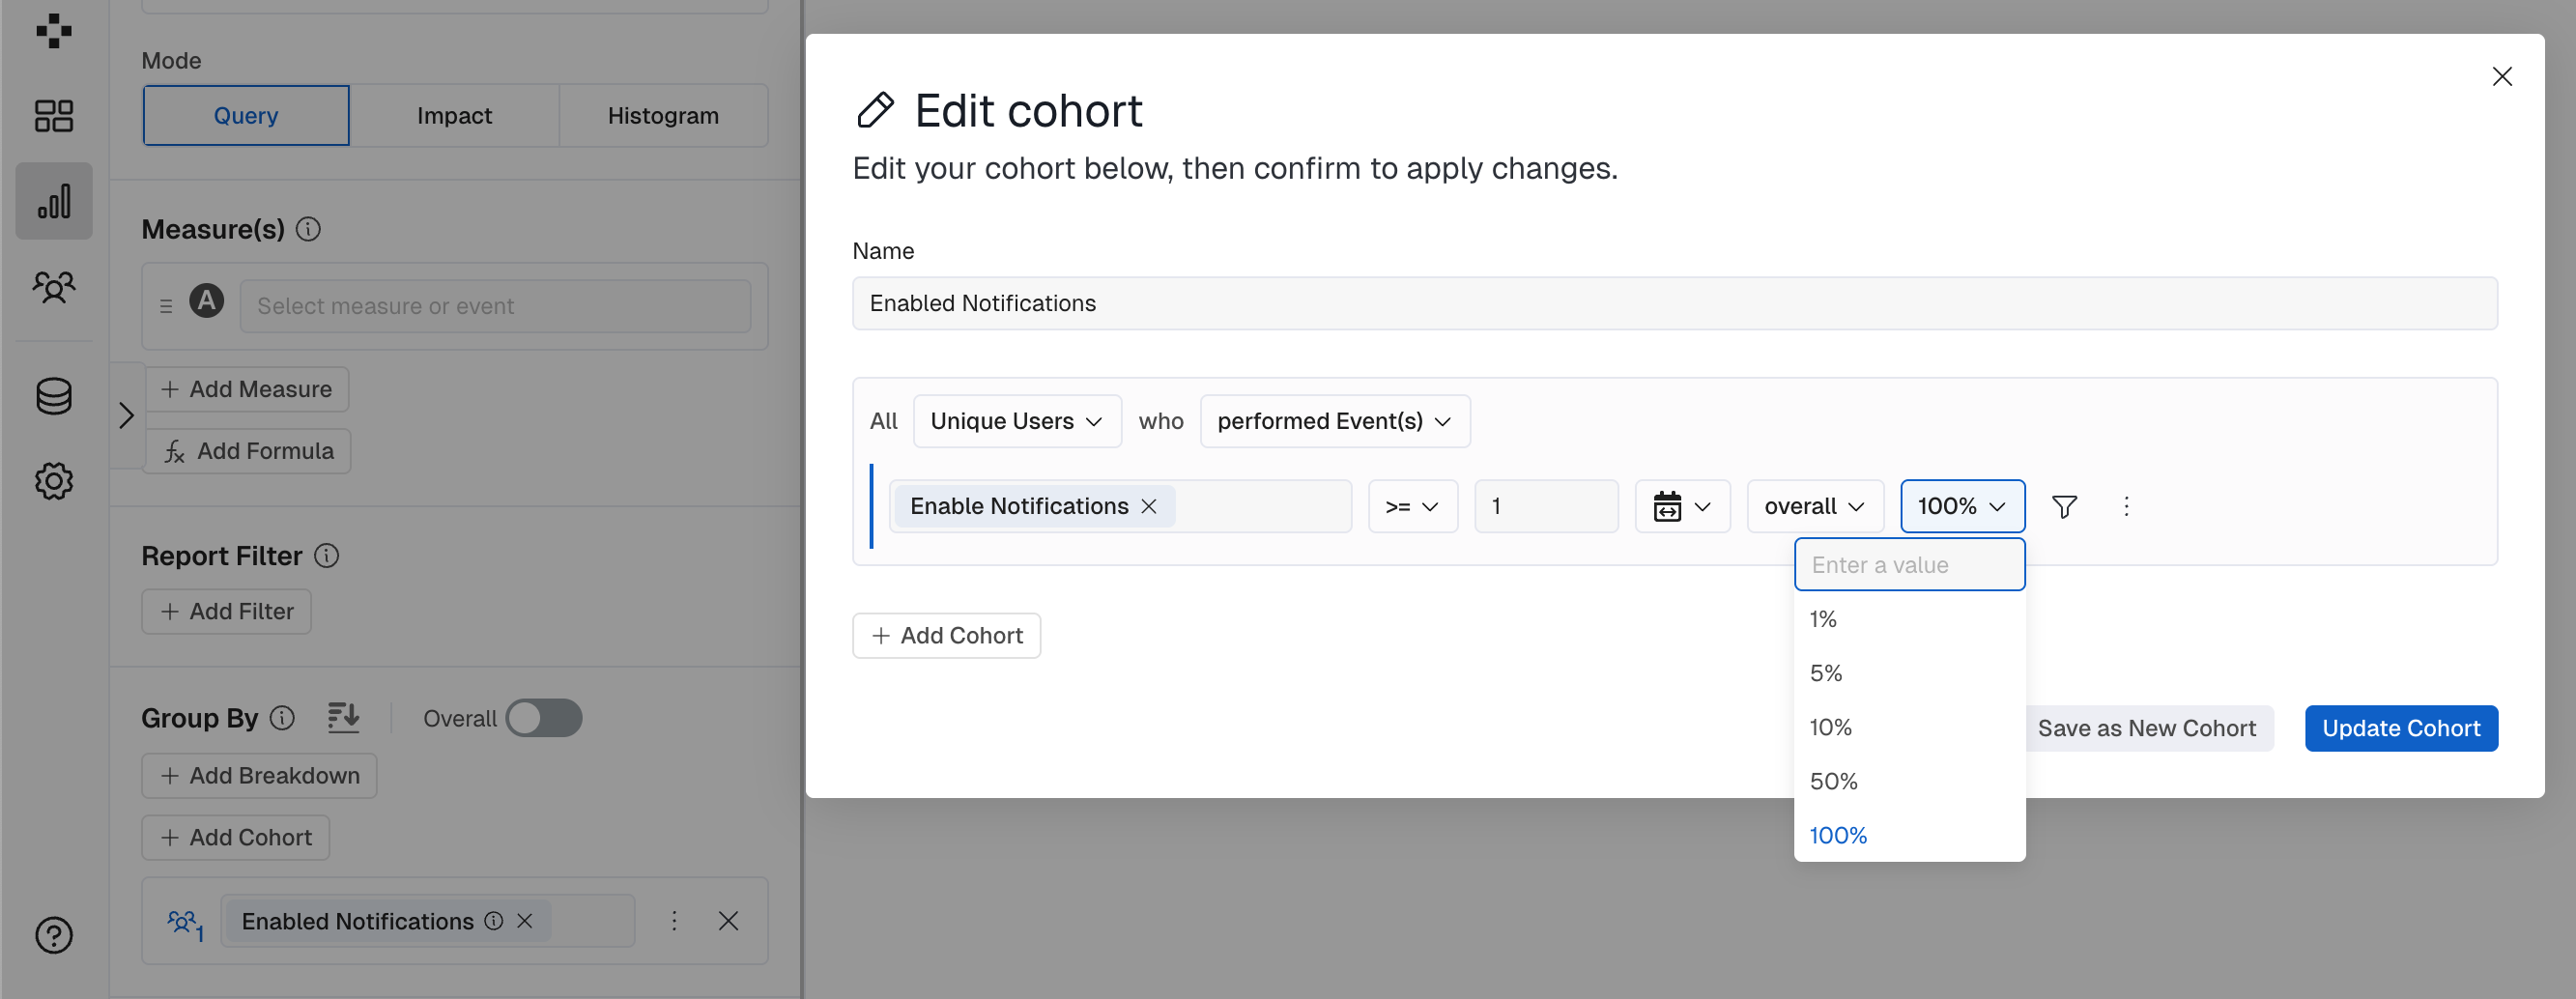The height and width of the screenshot is (999, 2576).
Task: Switch to the Histogram mode tab
Action: point(663,116)
